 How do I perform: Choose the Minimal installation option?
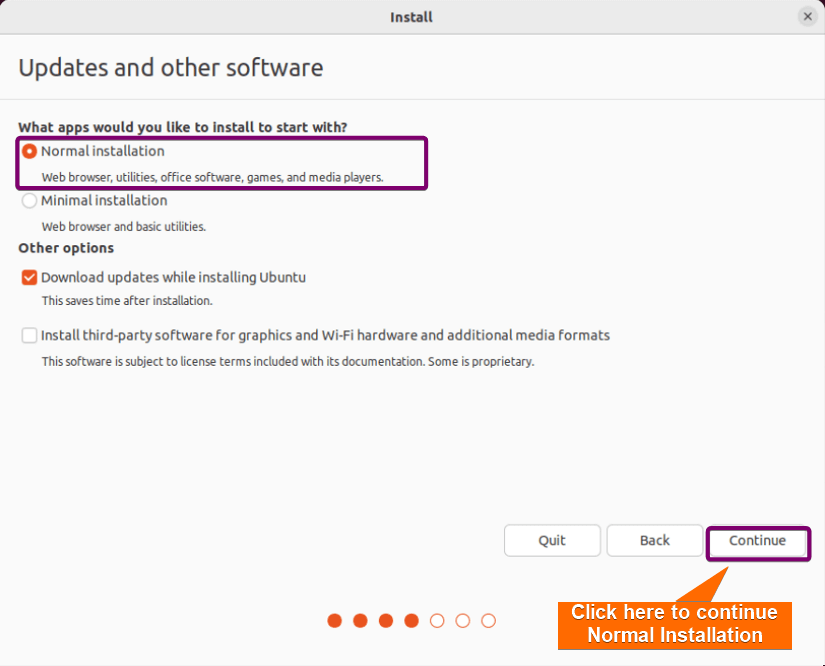point(29,200)
